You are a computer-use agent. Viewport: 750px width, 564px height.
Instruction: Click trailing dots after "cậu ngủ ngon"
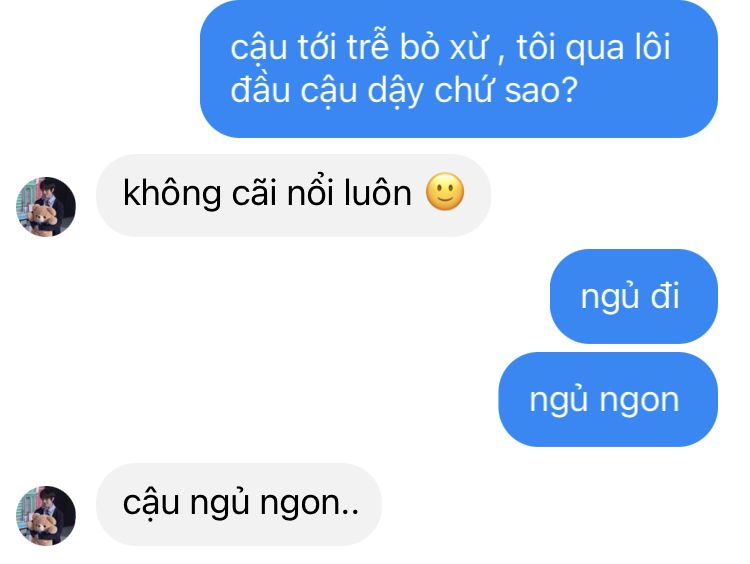click(350, 512)
